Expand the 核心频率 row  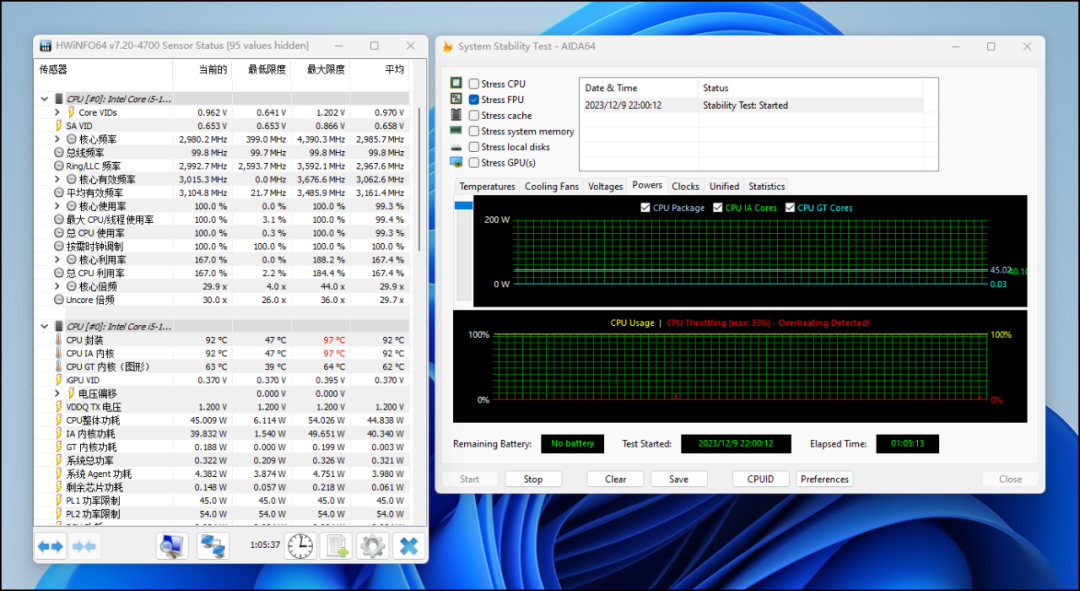point(57,139)
